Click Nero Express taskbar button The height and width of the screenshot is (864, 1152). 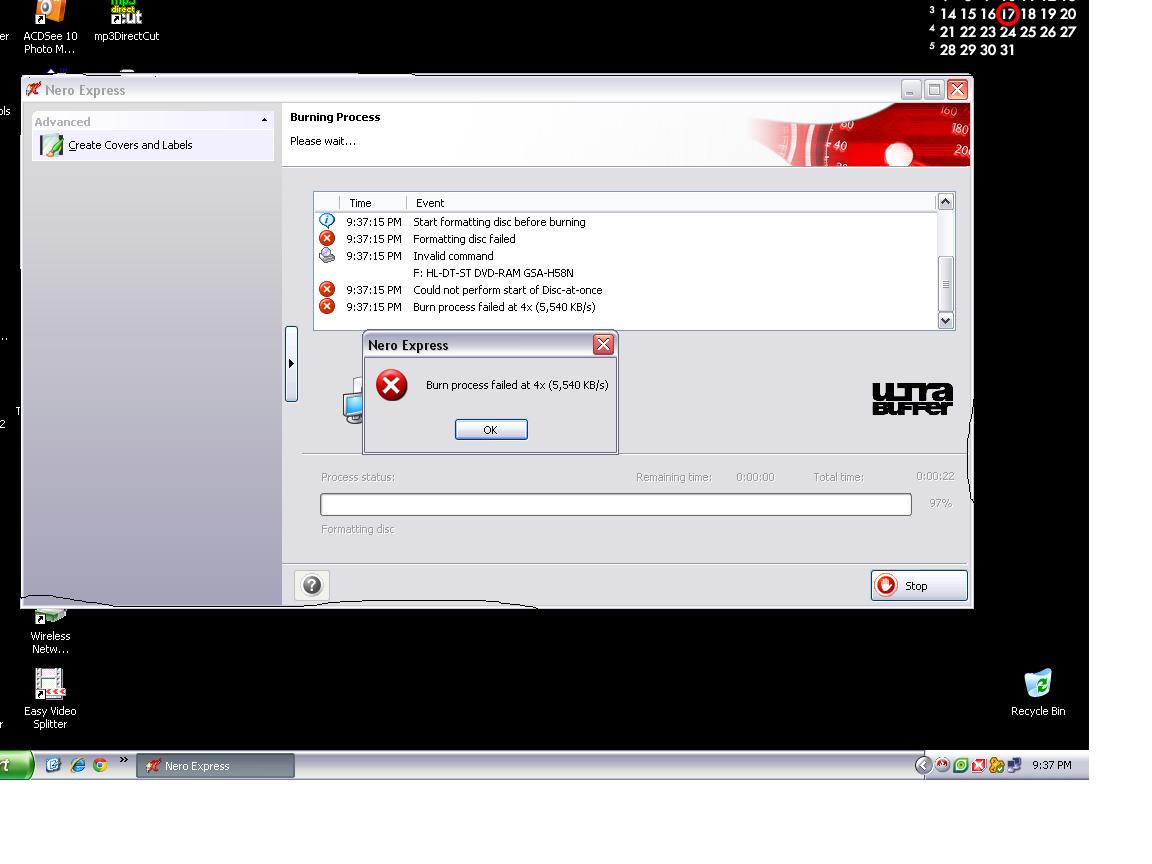215,766
